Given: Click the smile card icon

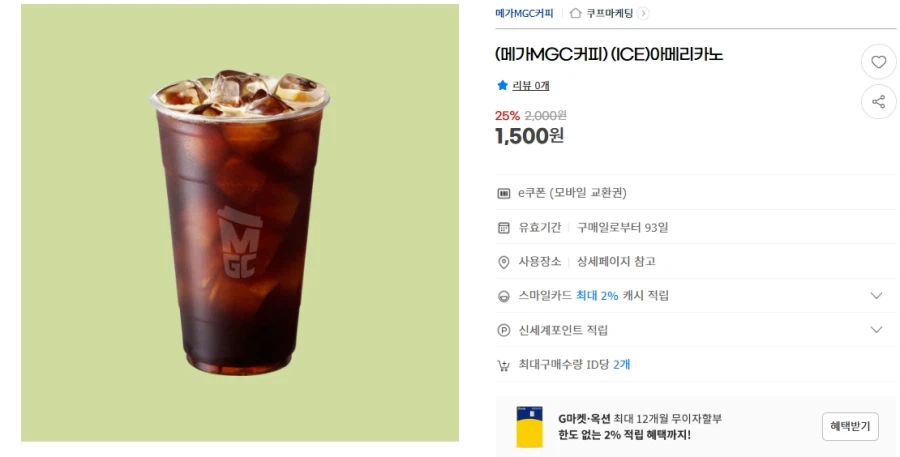Looking at the screenshot, I should point(503,296).
